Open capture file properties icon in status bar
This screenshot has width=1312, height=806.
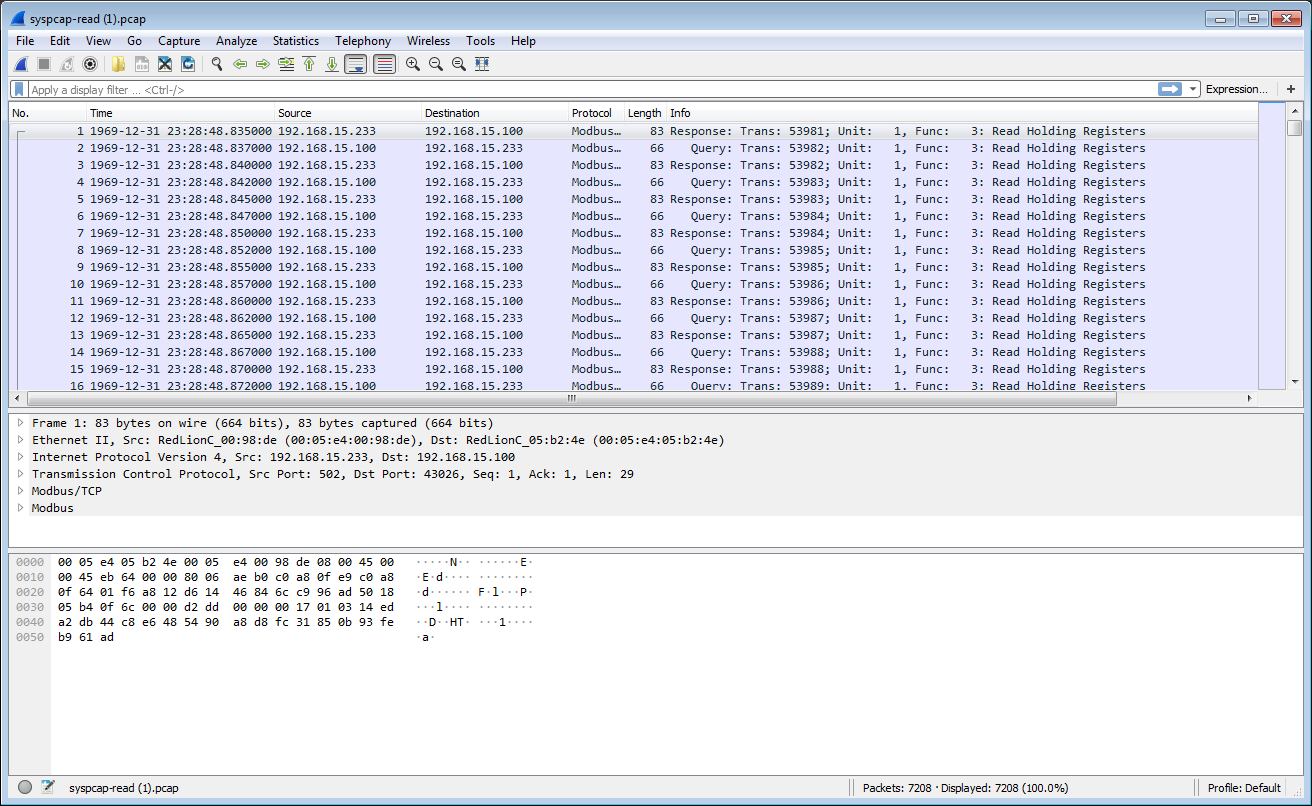click(47, 788)
